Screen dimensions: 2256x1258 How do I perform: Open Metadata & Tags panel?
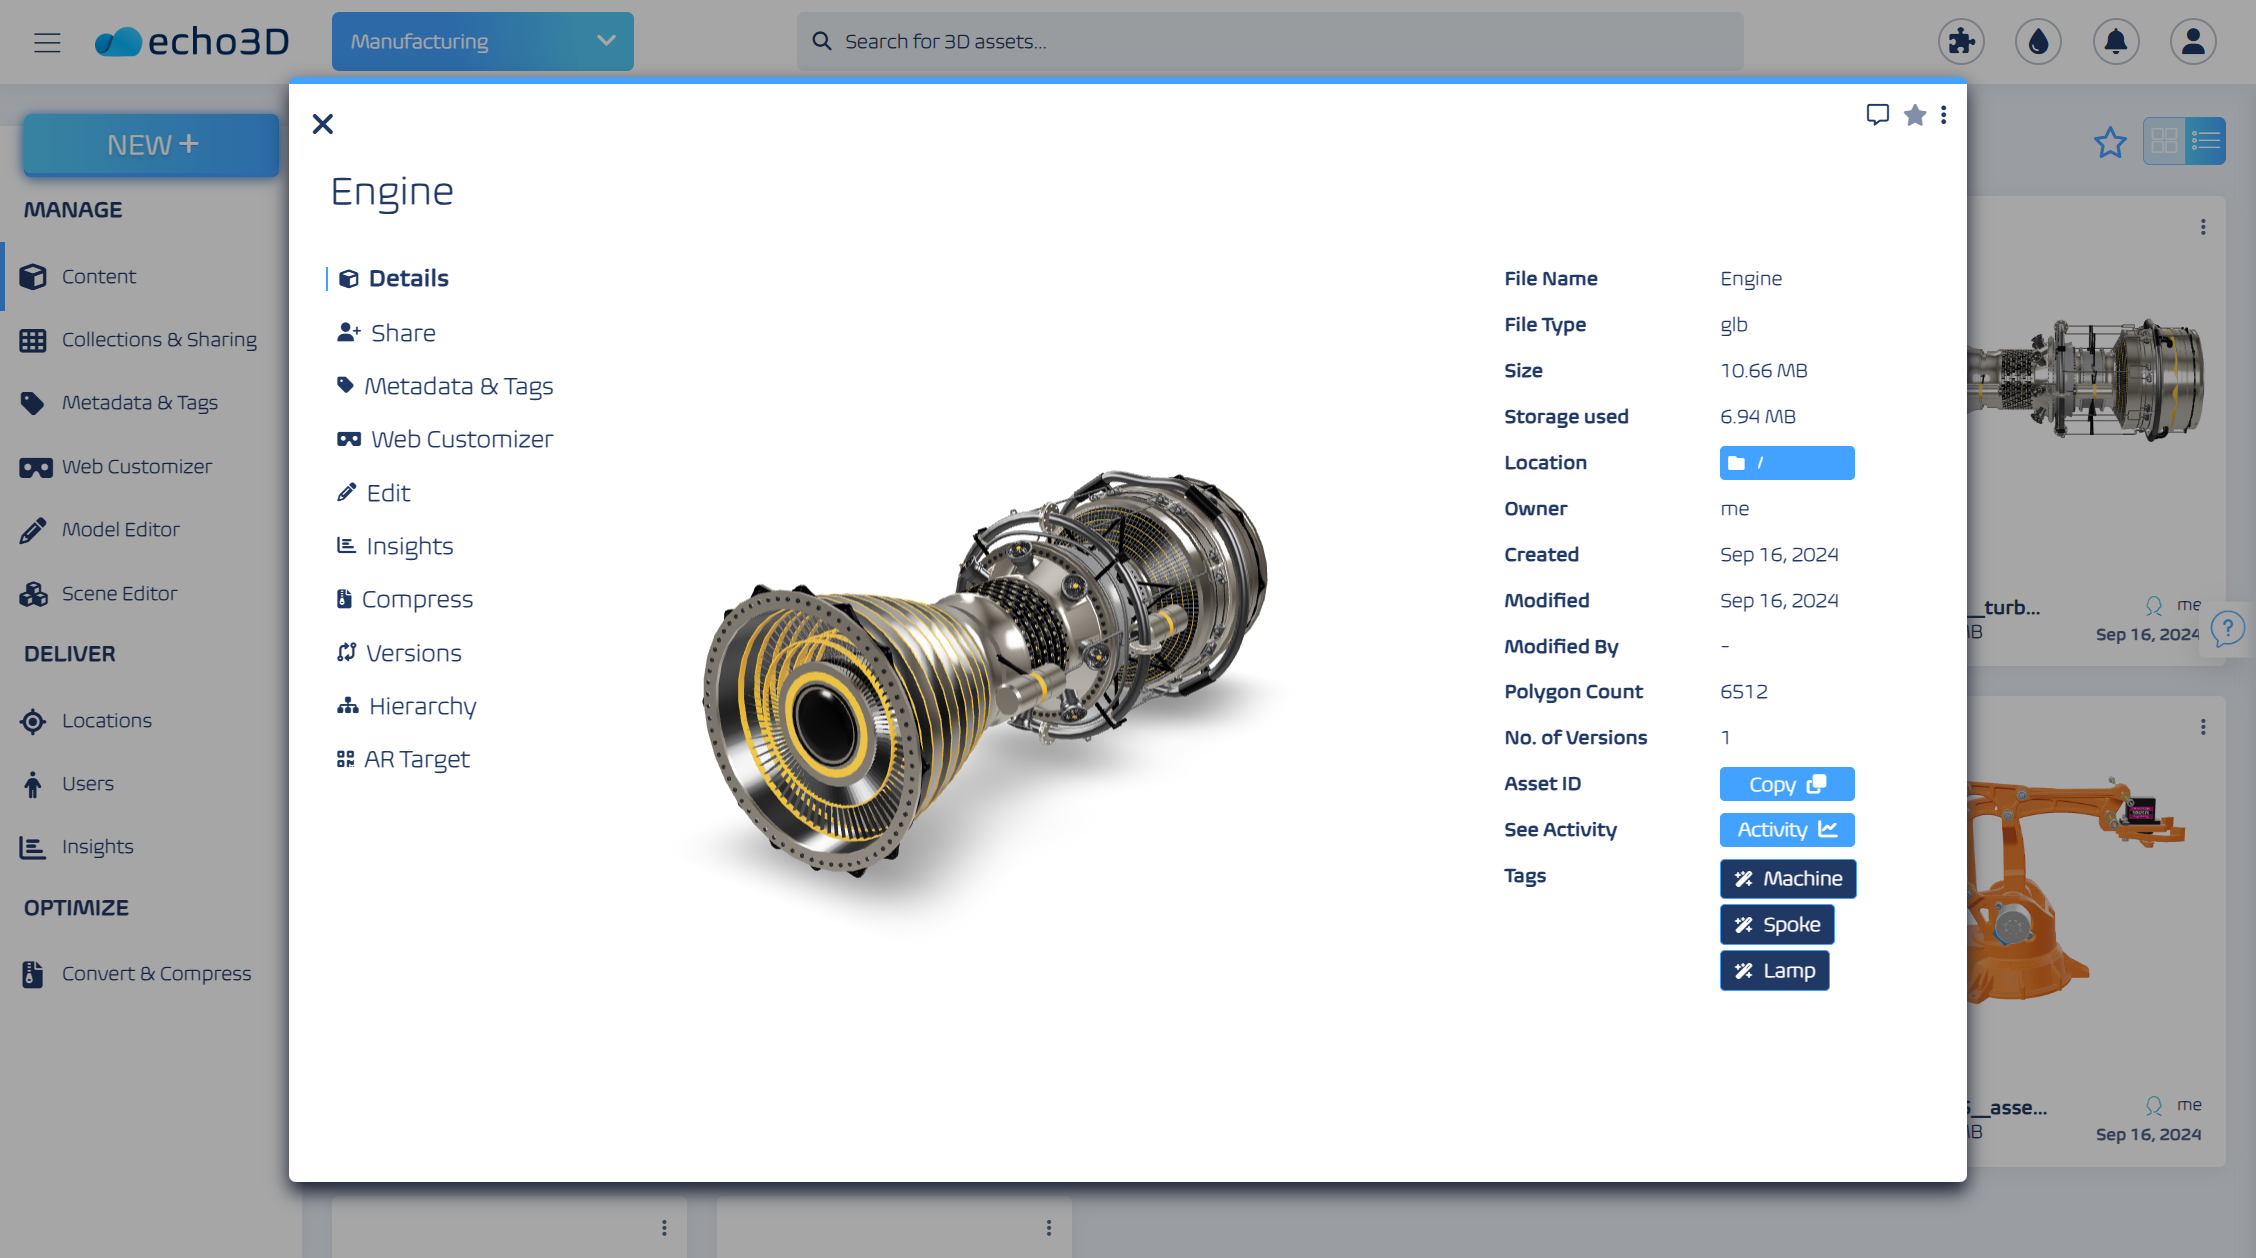(x=457, y=386)
